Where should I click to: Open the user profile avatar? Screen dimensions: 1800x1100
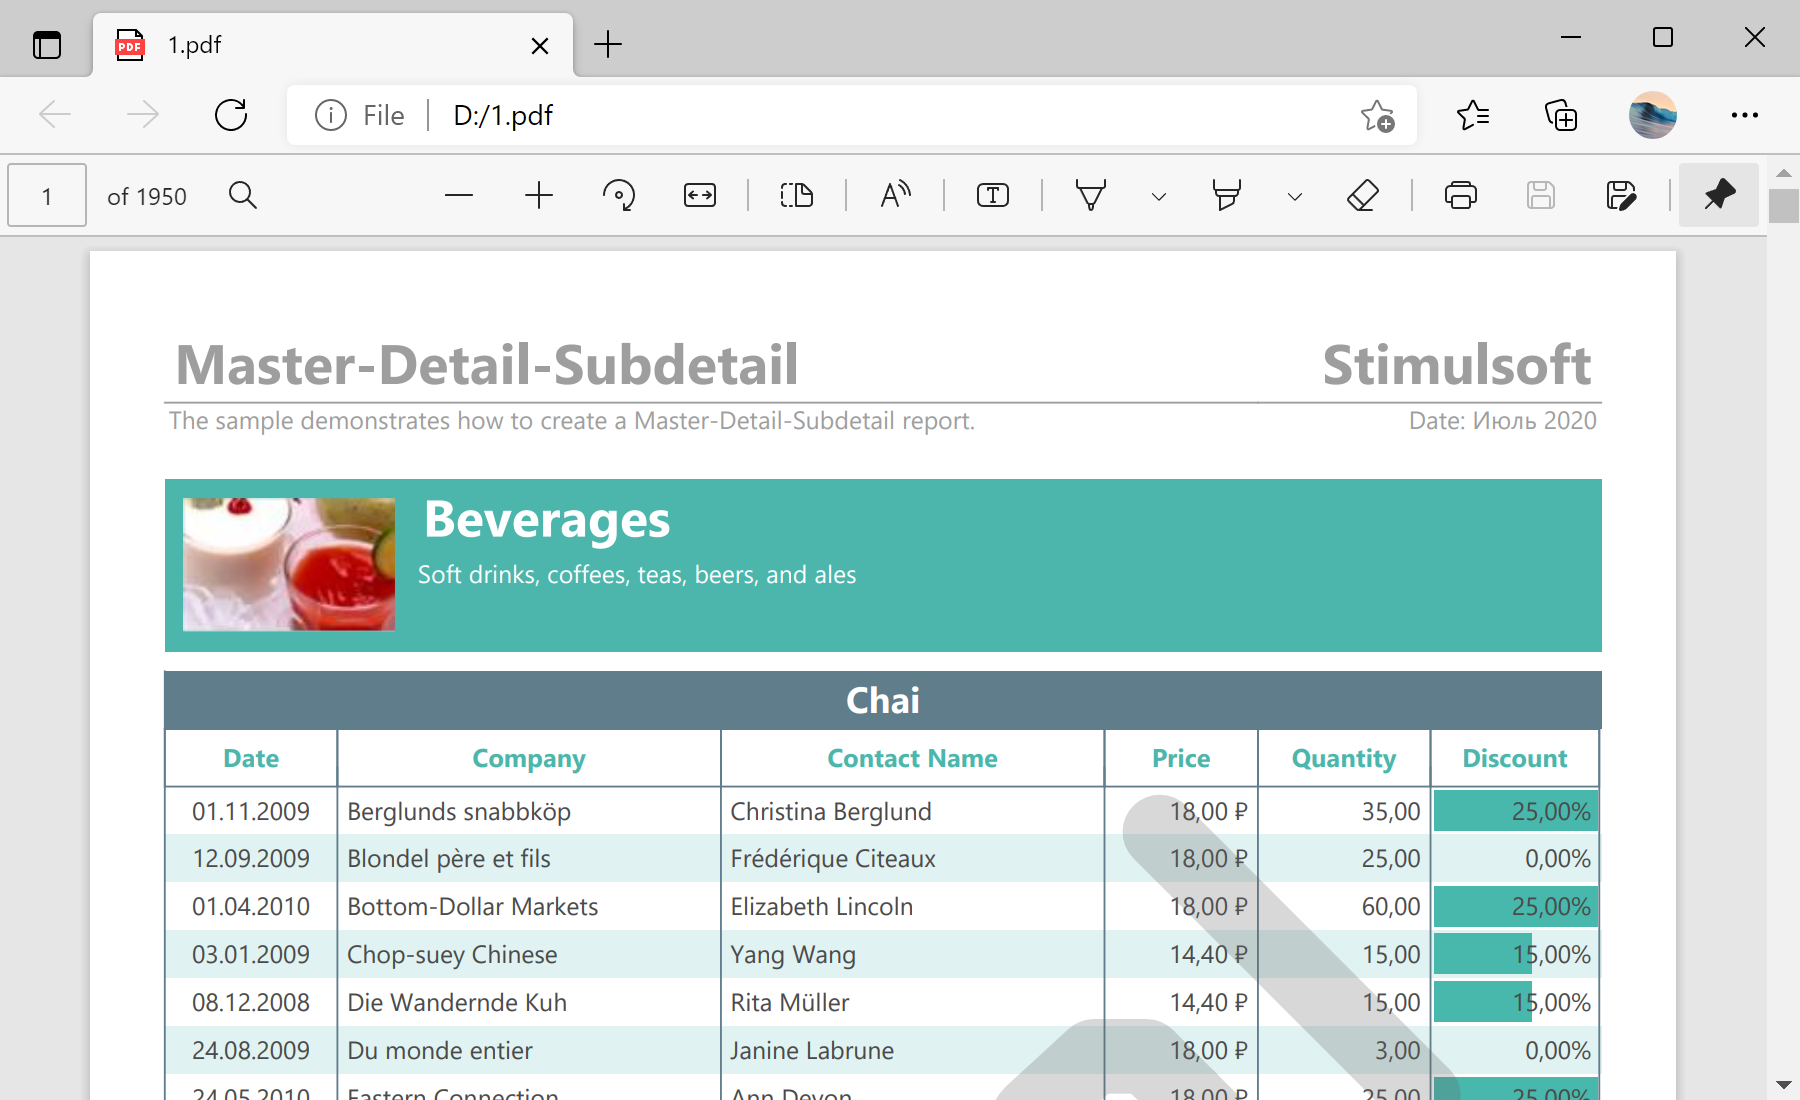click(1653, 115)
